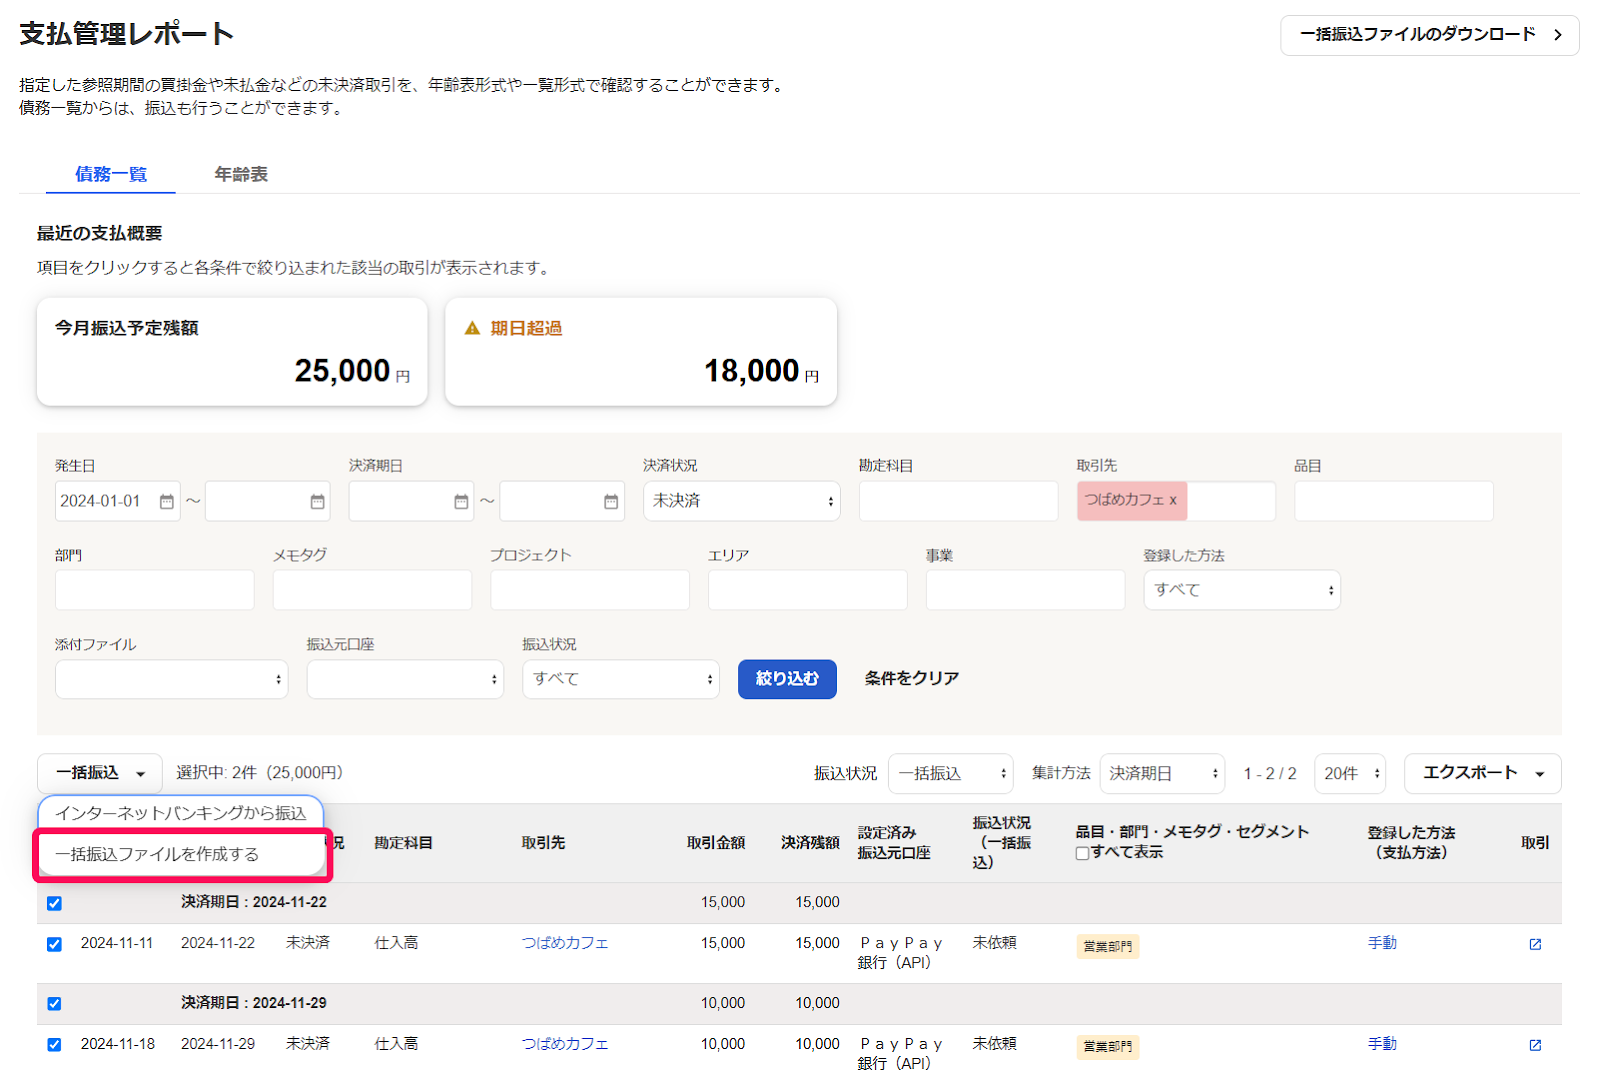Screen dimensions: 1600x1078
Task: Switch to the 年齢表 tab
Action: [241, 174]
